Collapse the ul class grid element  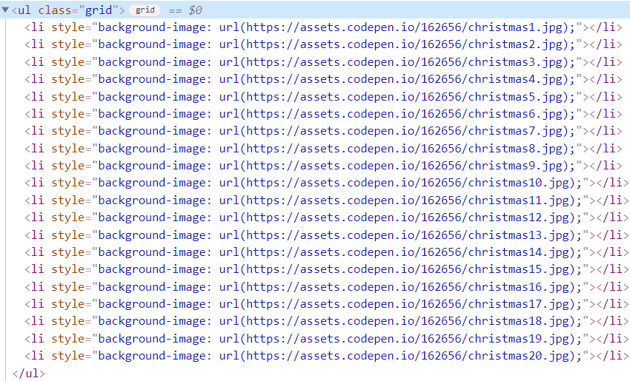[x=5, y=10]
